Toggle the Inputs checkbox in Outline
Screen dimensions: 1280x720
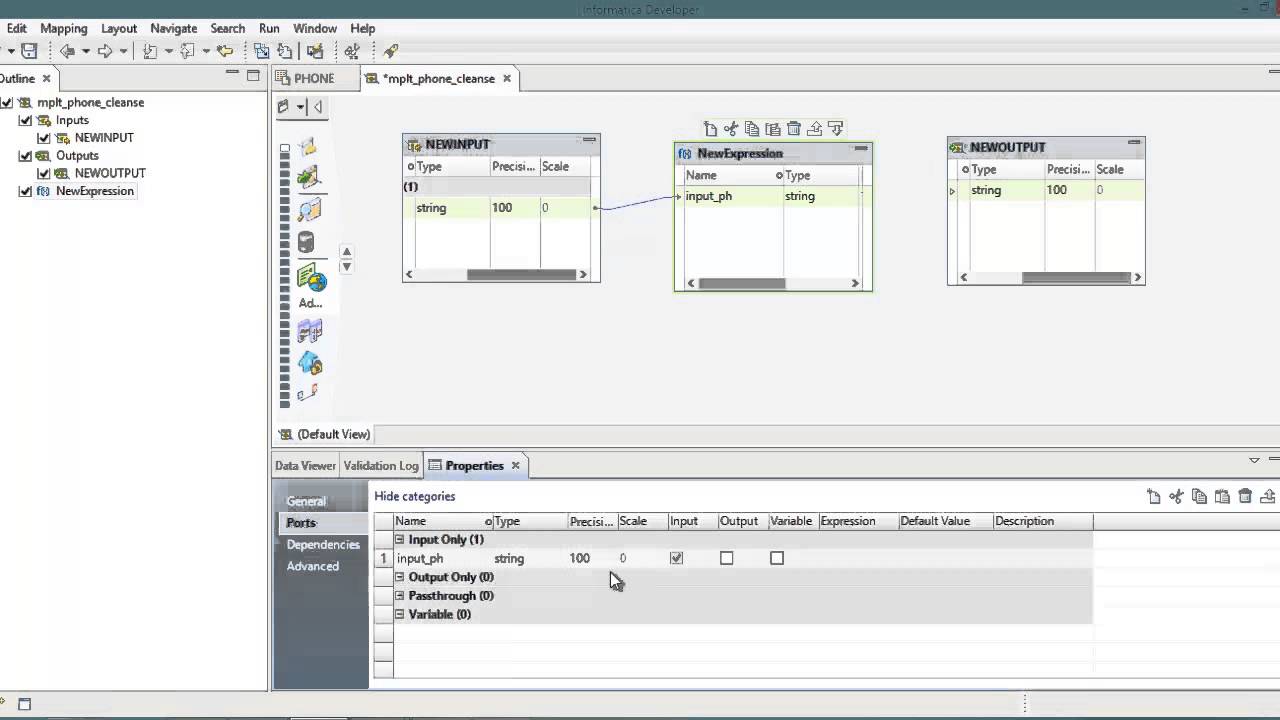(x=26, y=120)
